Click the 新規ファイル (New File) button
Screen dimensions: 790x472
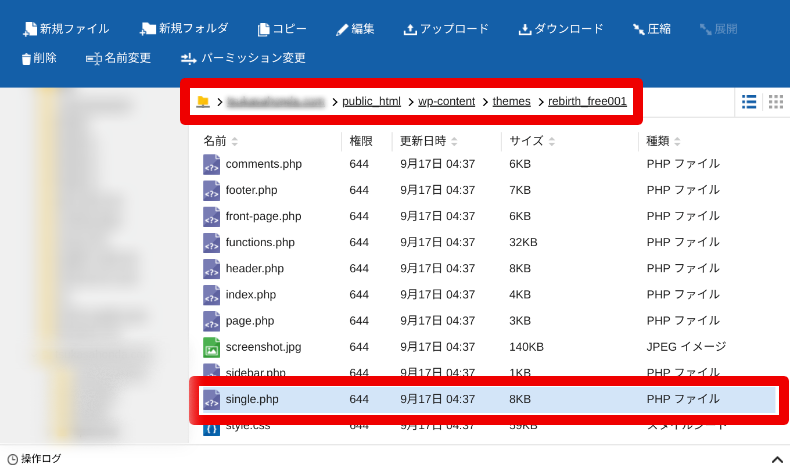tap(66, 29)
